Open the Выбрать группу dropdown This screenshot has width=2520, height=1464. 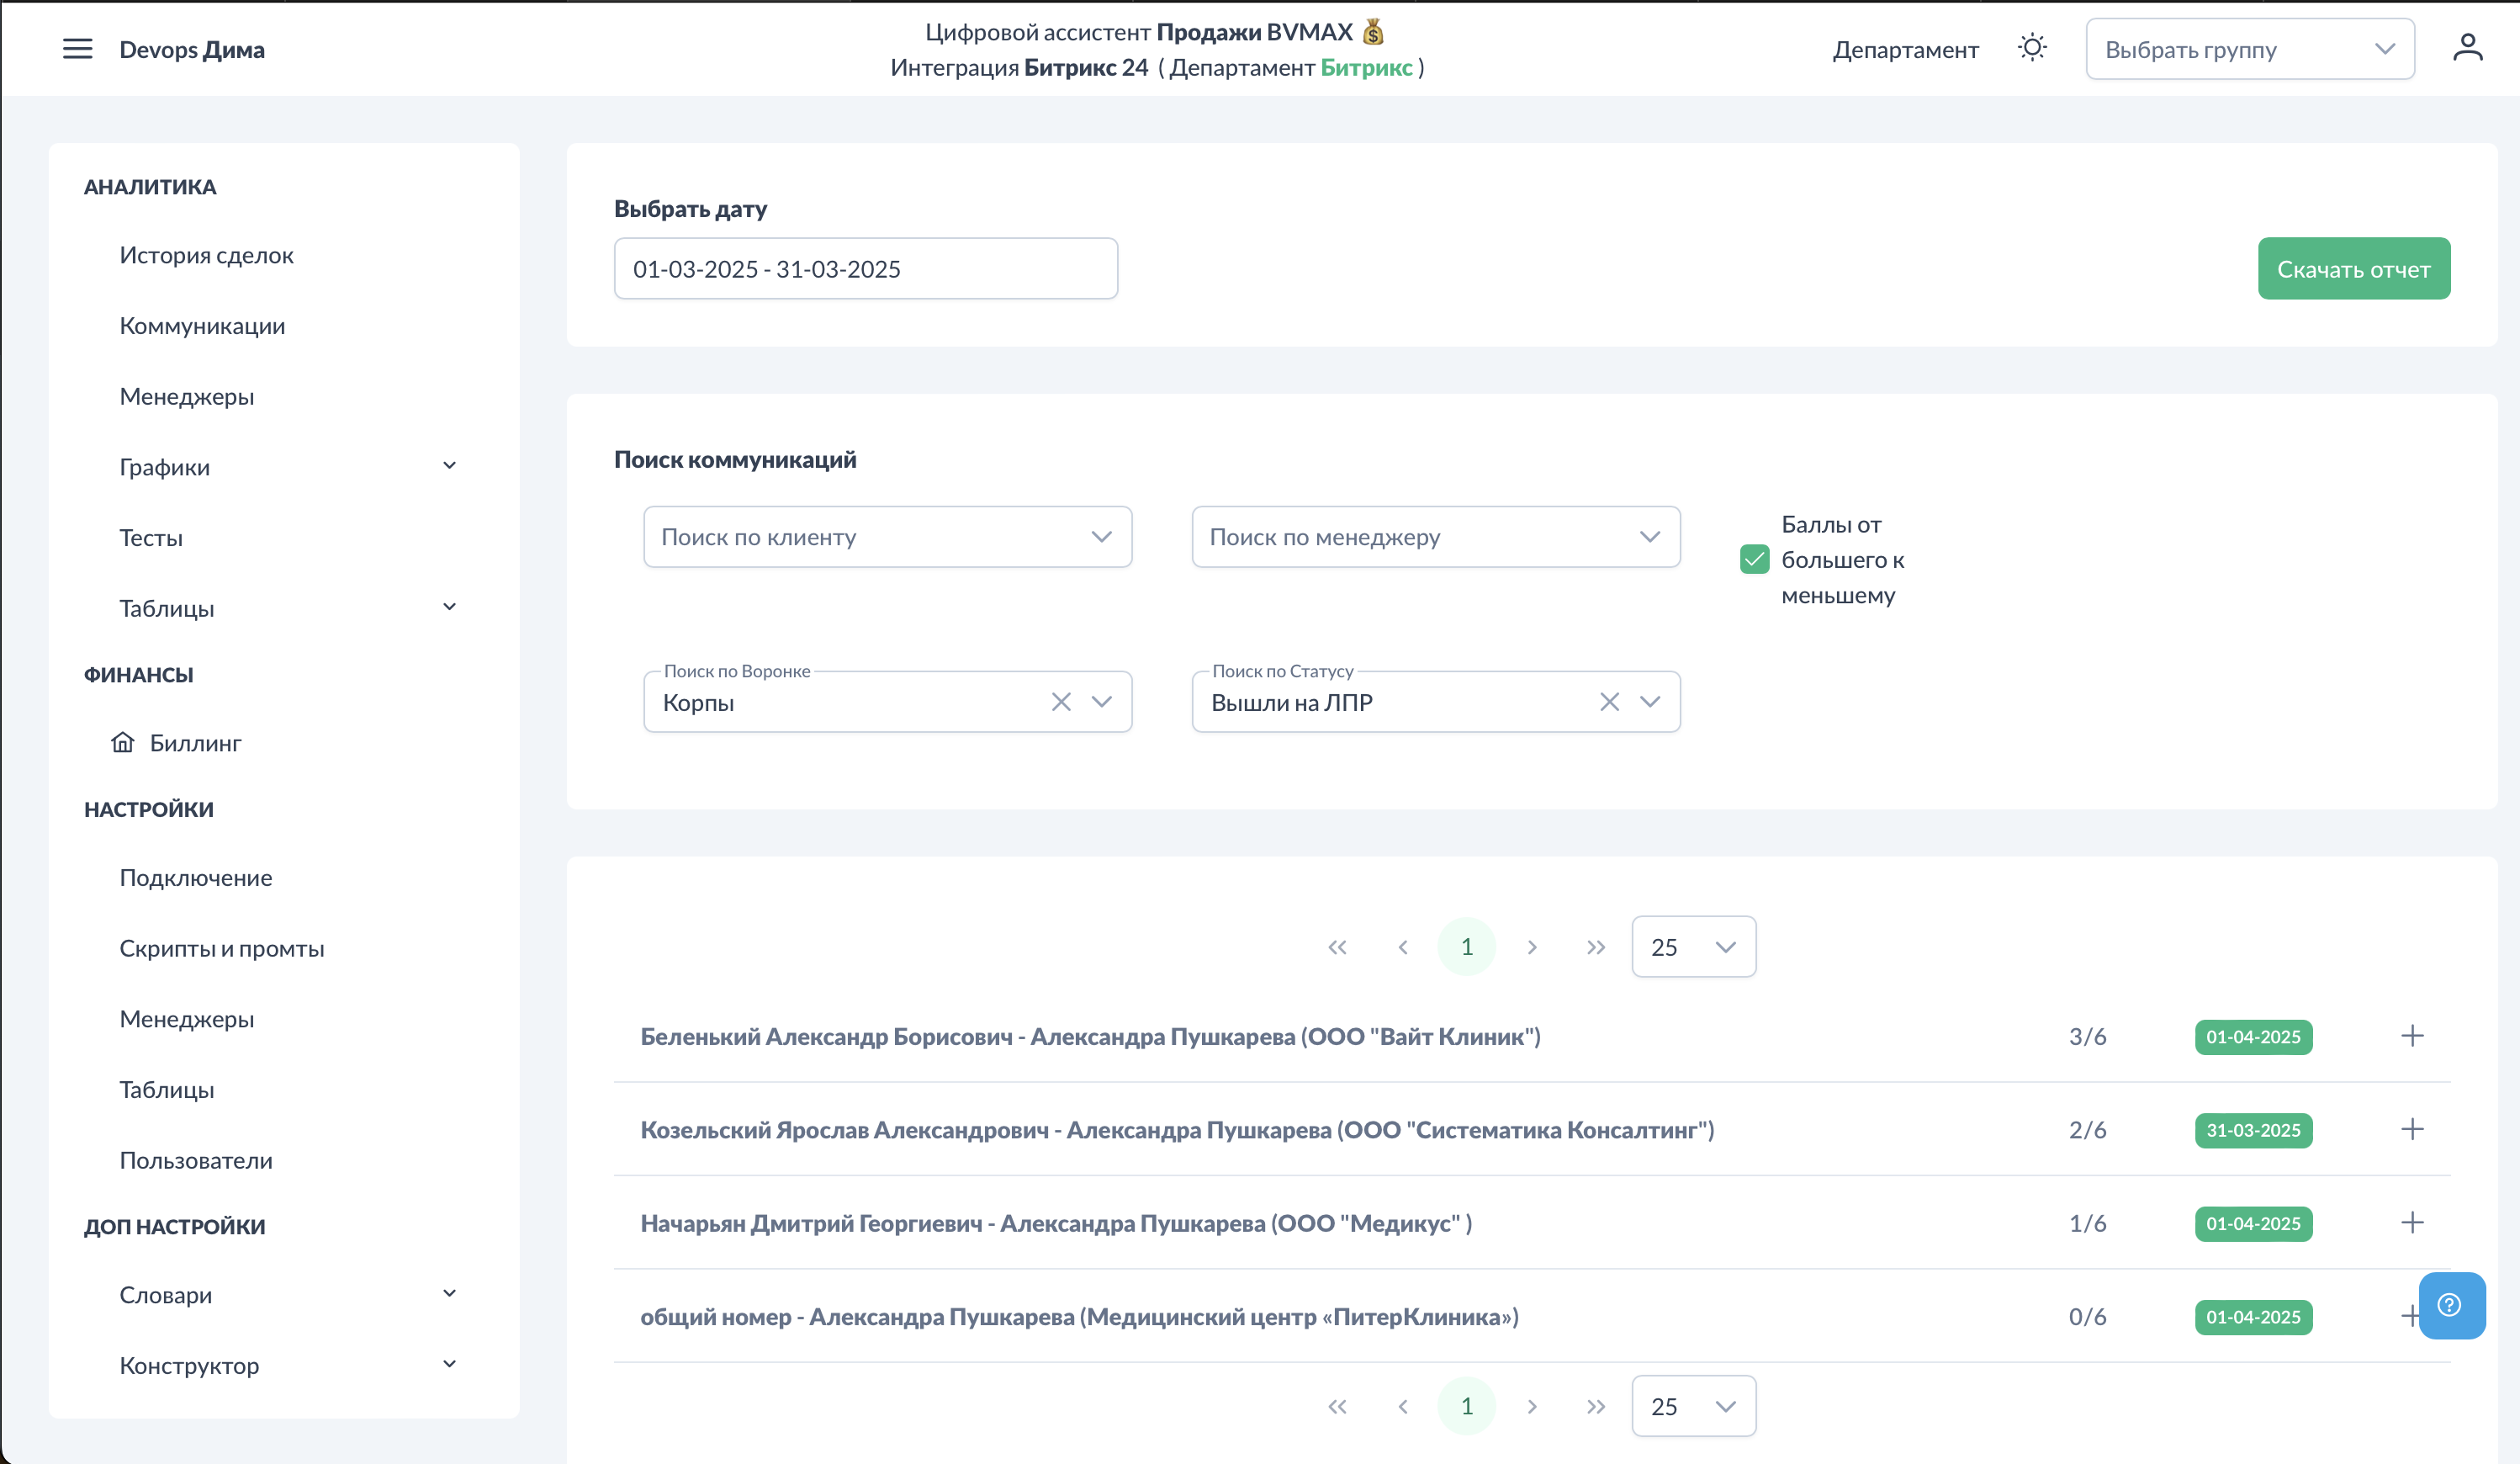click(x=2249, y=49)
